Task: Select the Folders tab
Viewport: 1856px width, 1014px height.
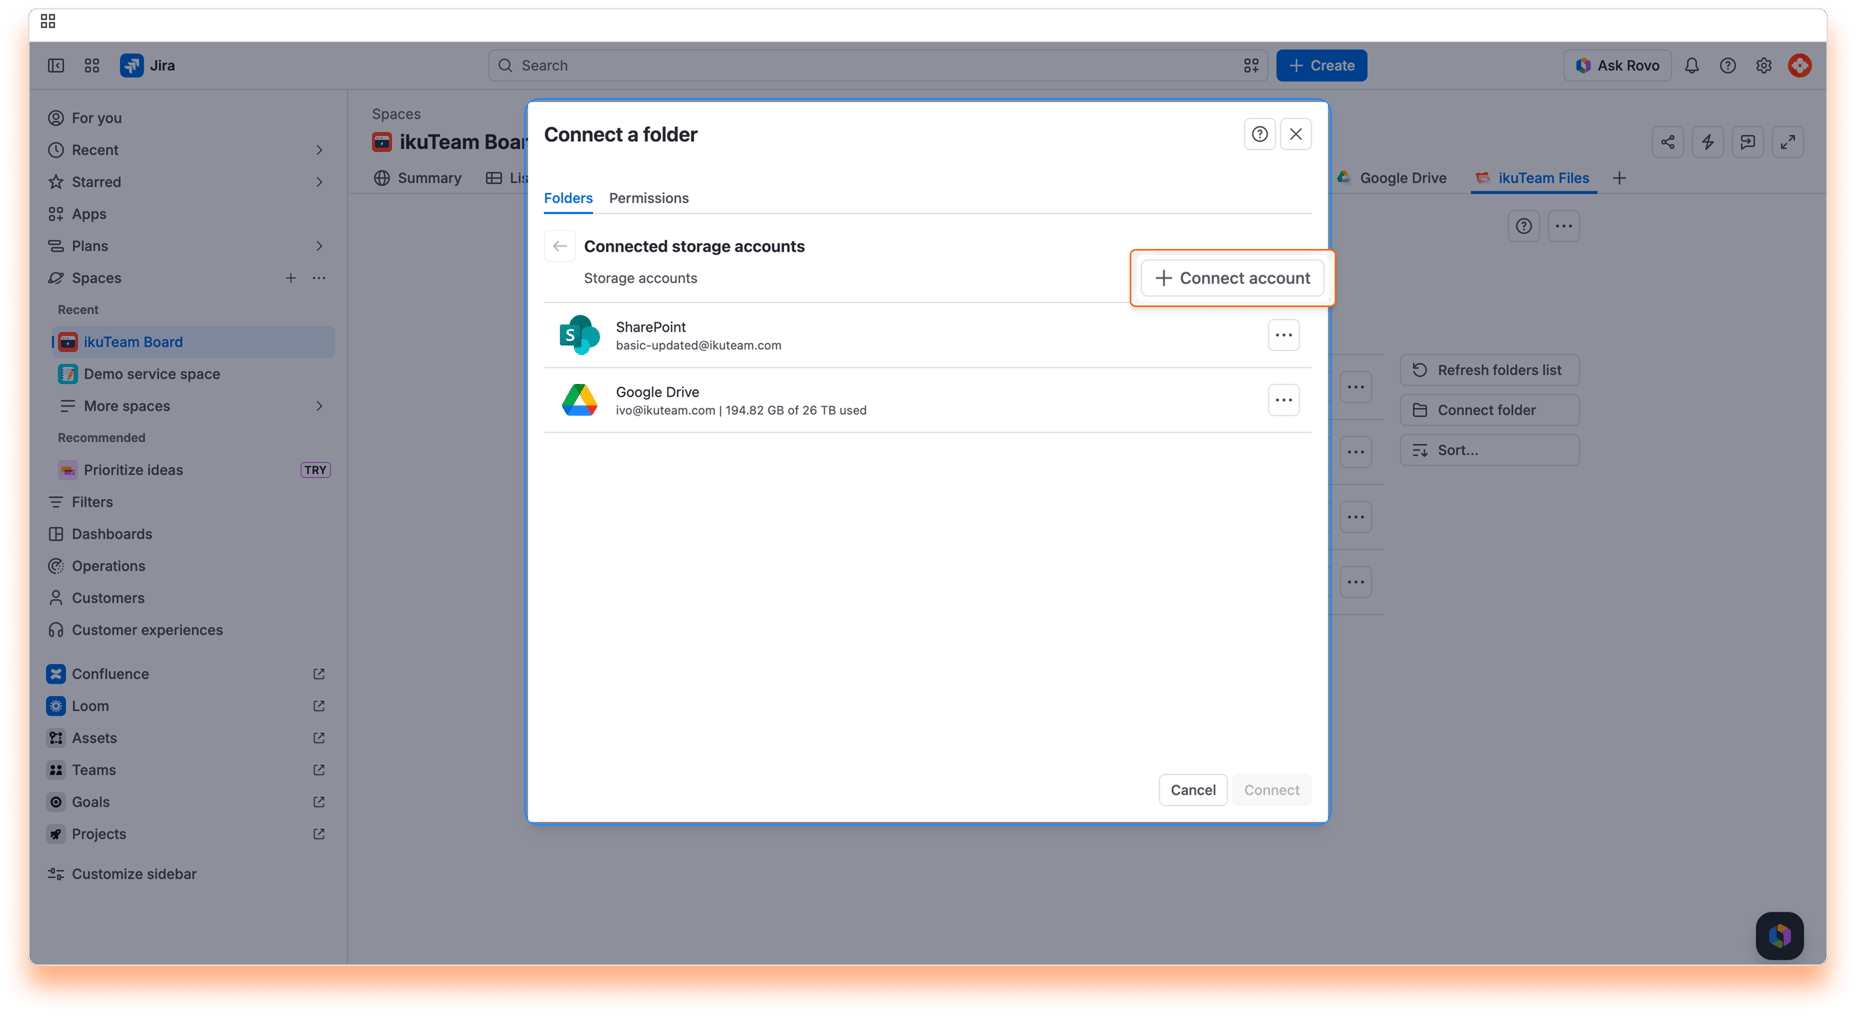Action: tap(568, 198)
